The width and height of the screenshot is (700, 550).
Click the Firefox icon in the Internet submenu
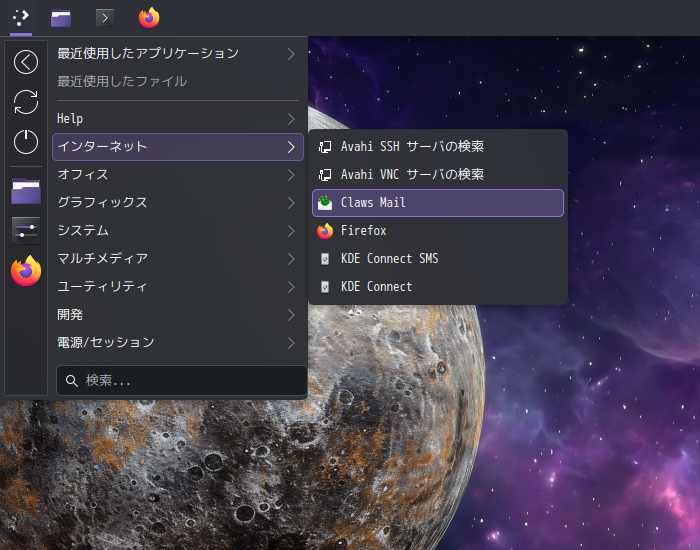325,231
